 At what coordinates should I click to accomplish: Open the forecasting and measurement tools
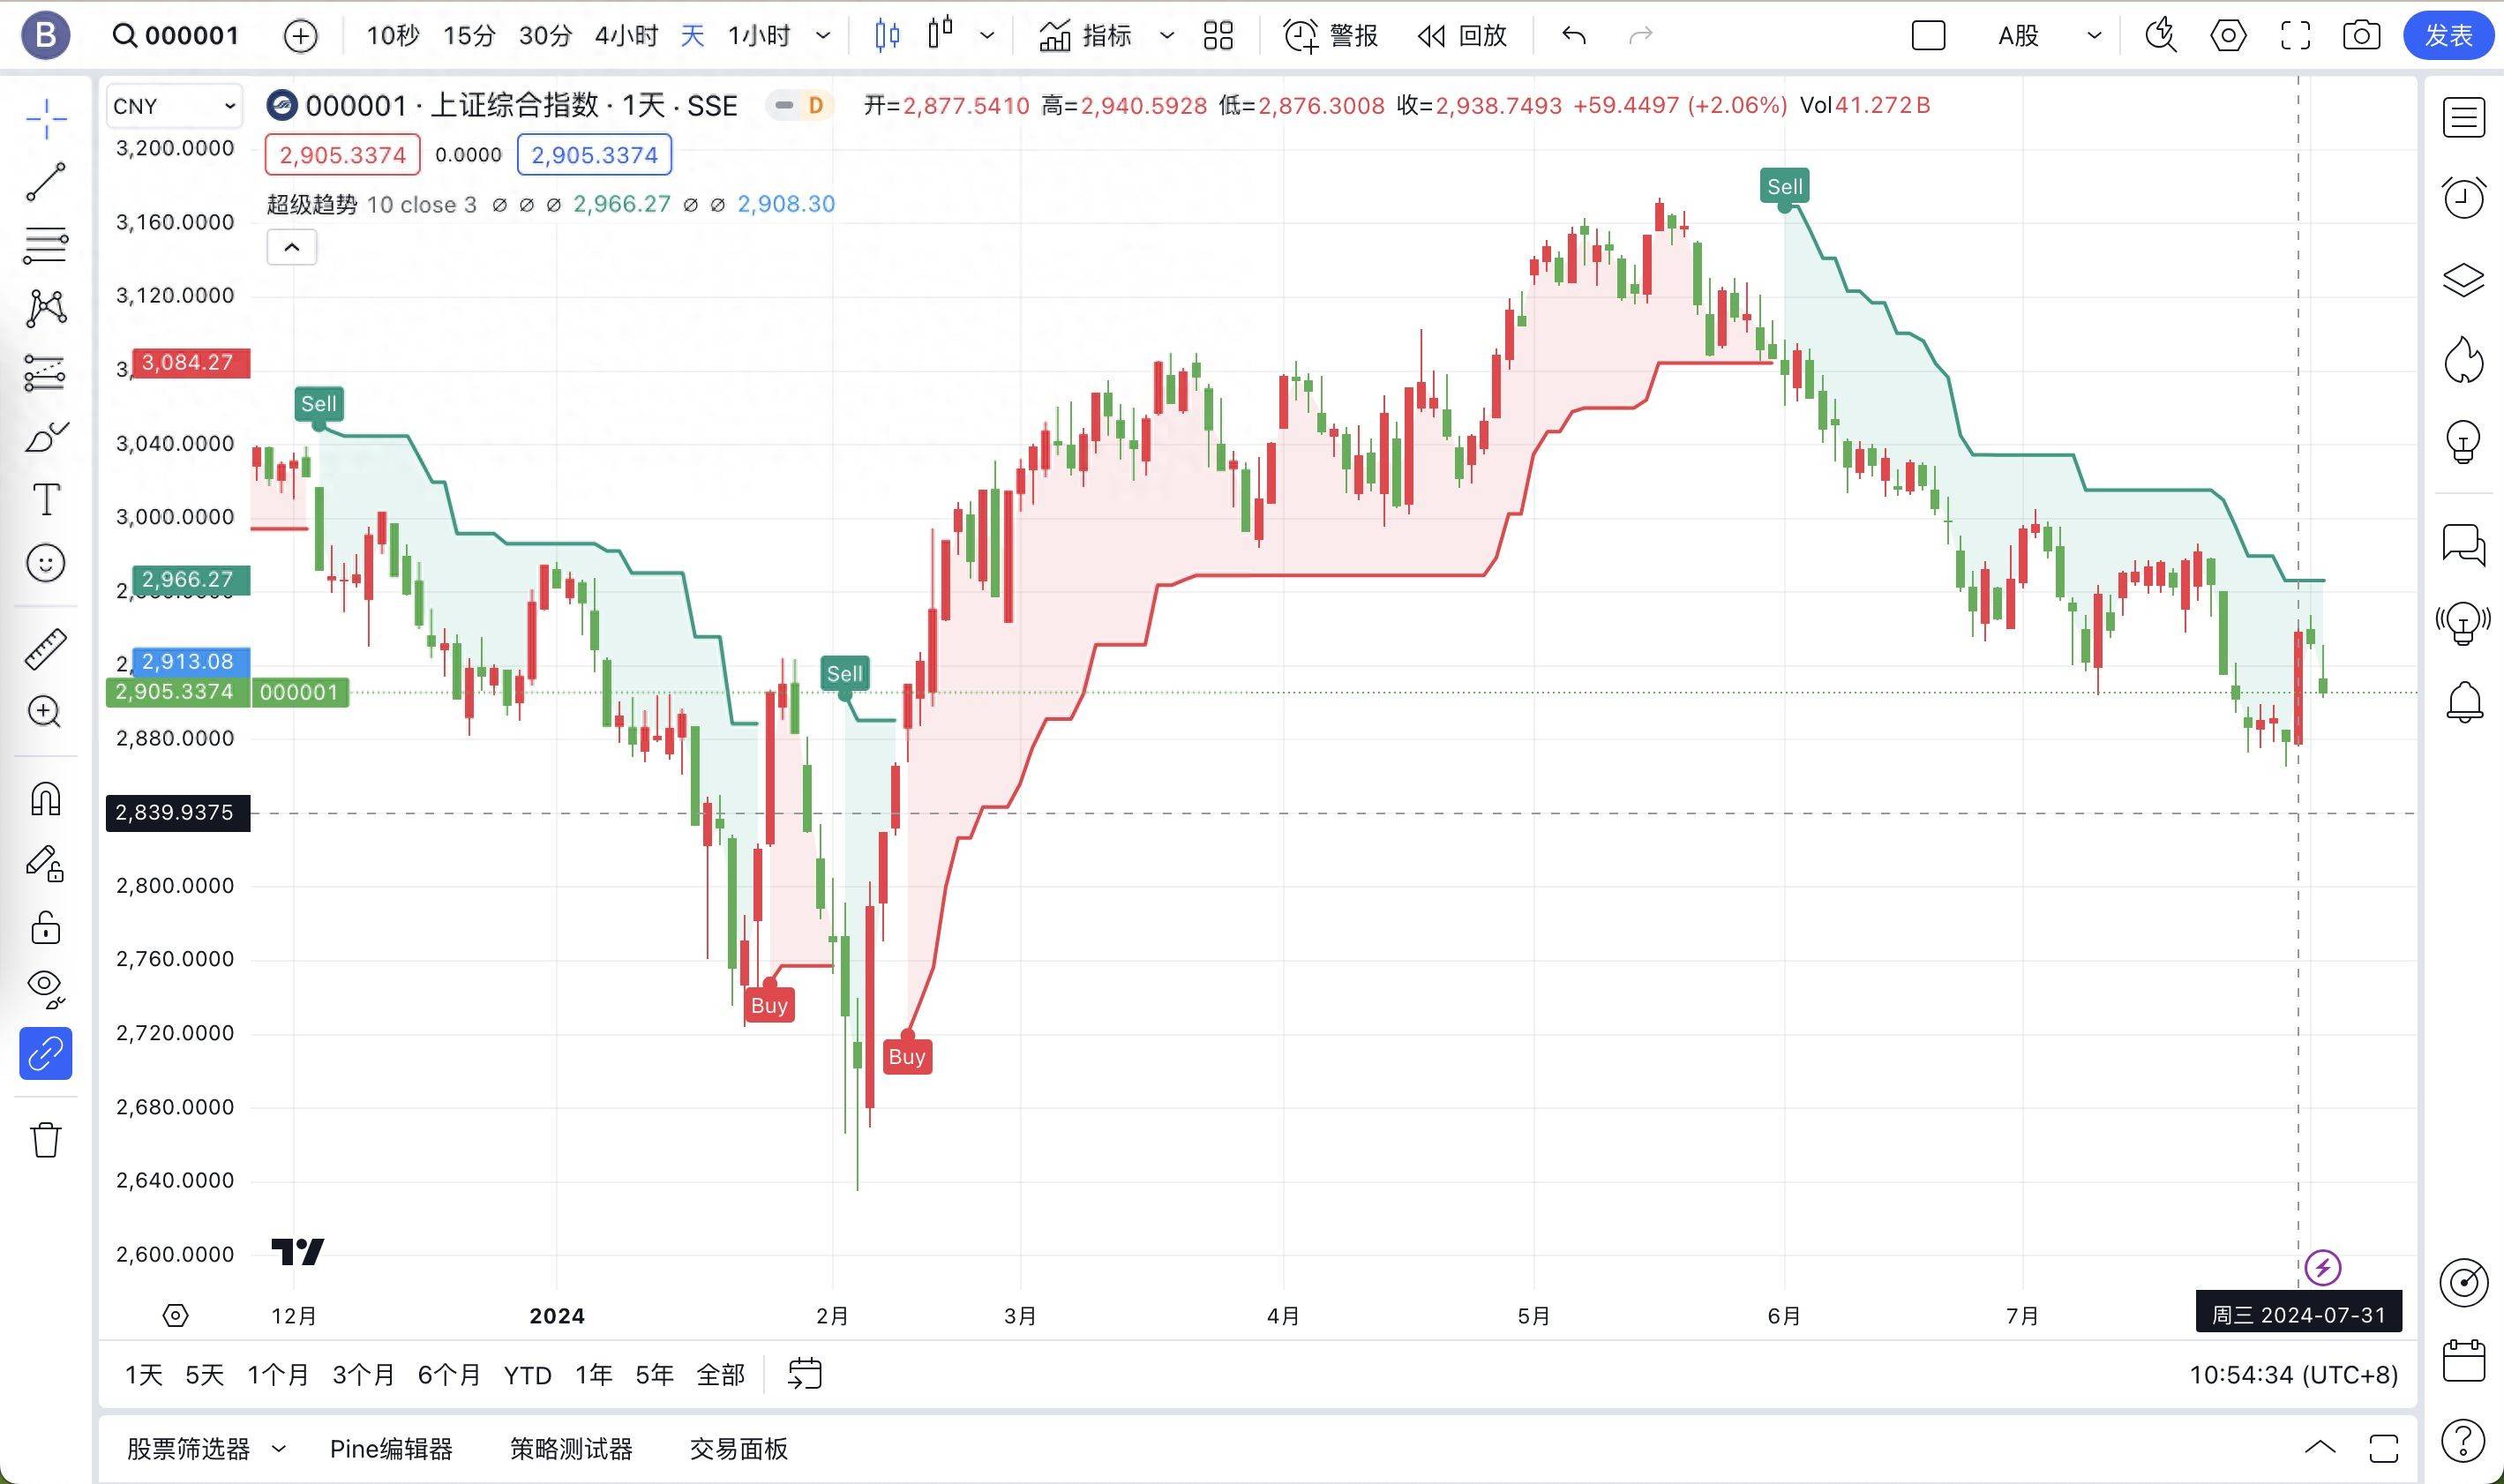(x=46, y=373)
